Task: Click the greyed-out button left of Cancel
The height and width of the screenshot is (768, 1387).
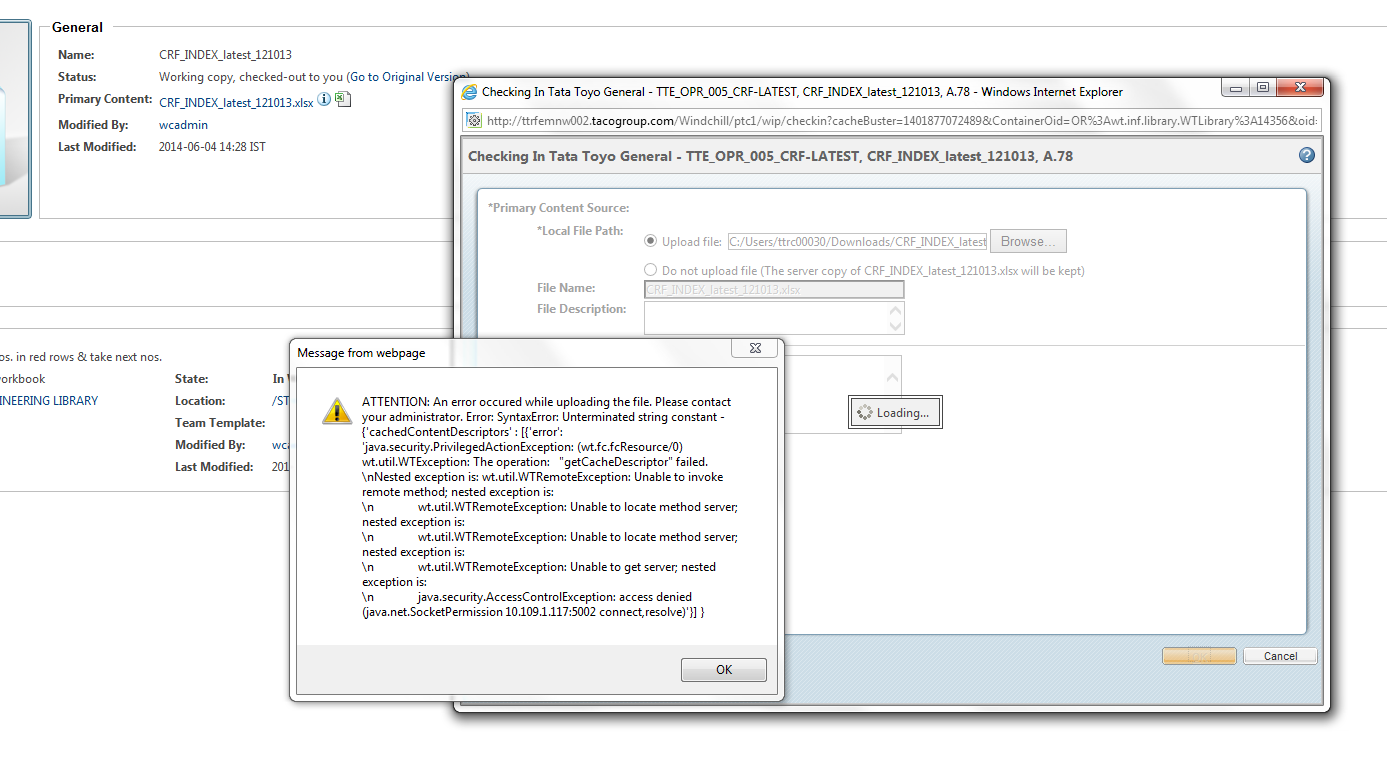Action: click(x=1199, y=656)
